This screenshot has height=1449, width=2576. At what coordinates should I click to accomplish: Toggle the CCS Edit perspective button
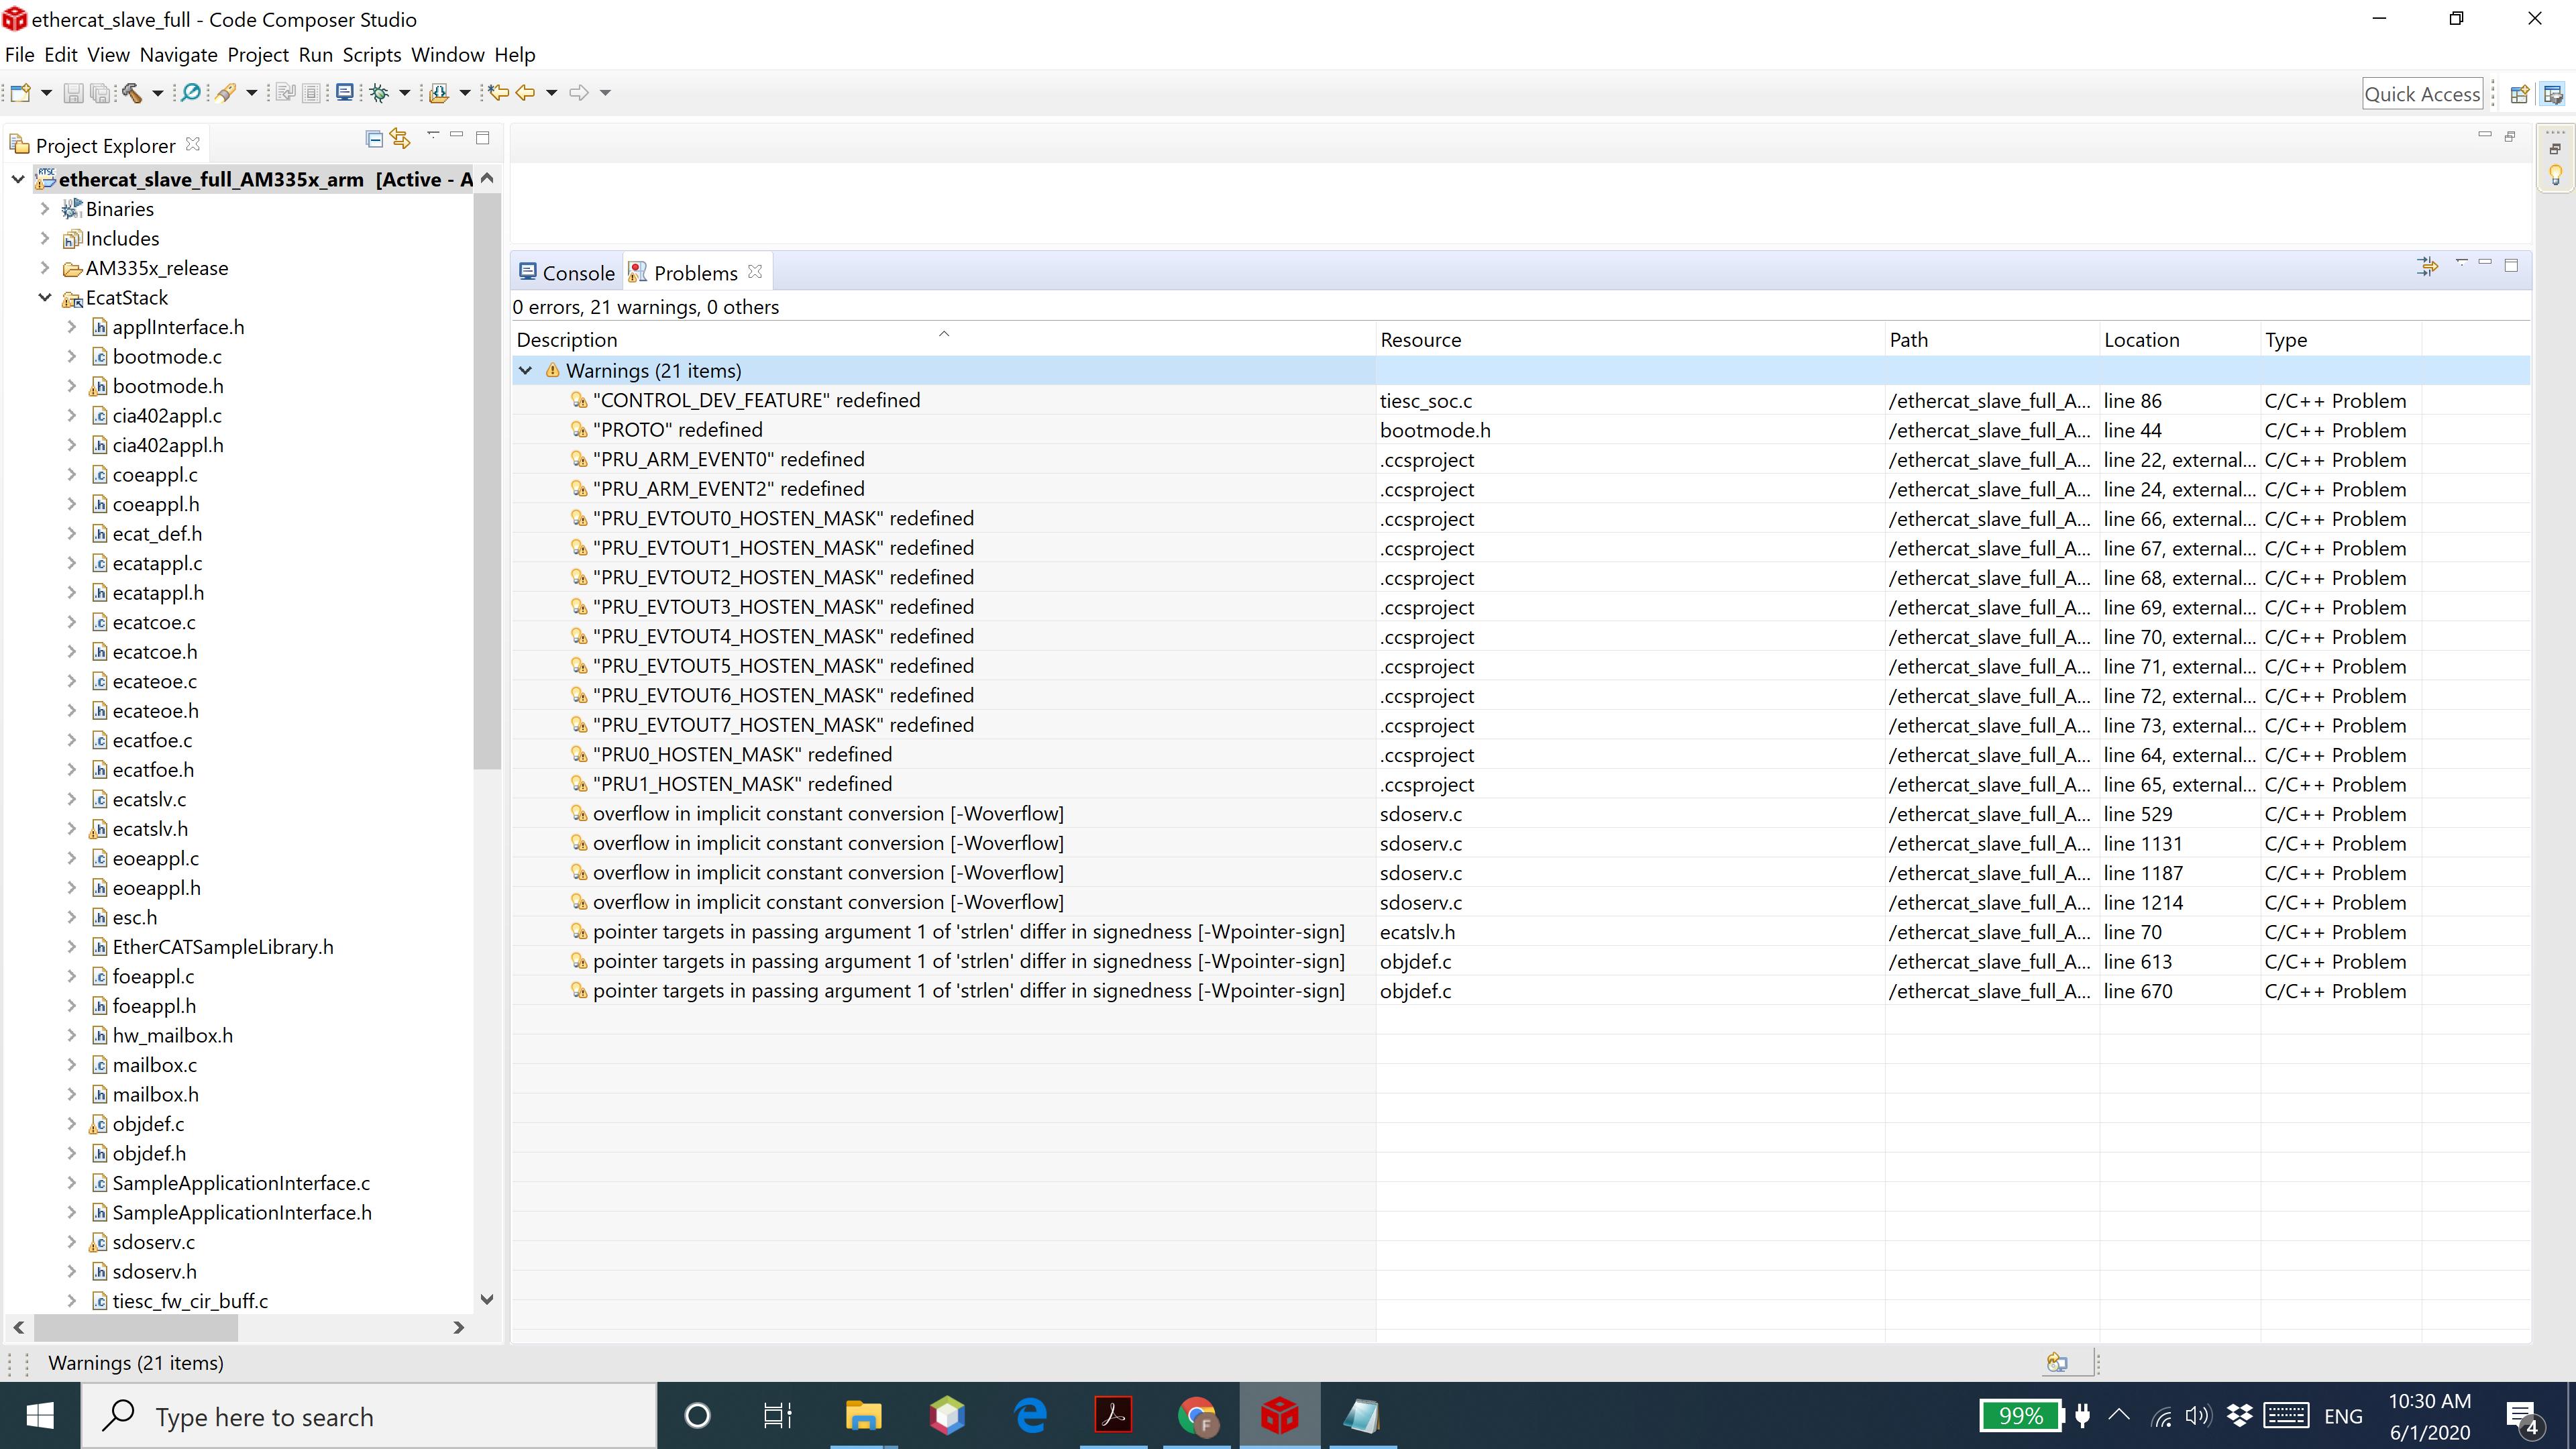coord(2553,94)
